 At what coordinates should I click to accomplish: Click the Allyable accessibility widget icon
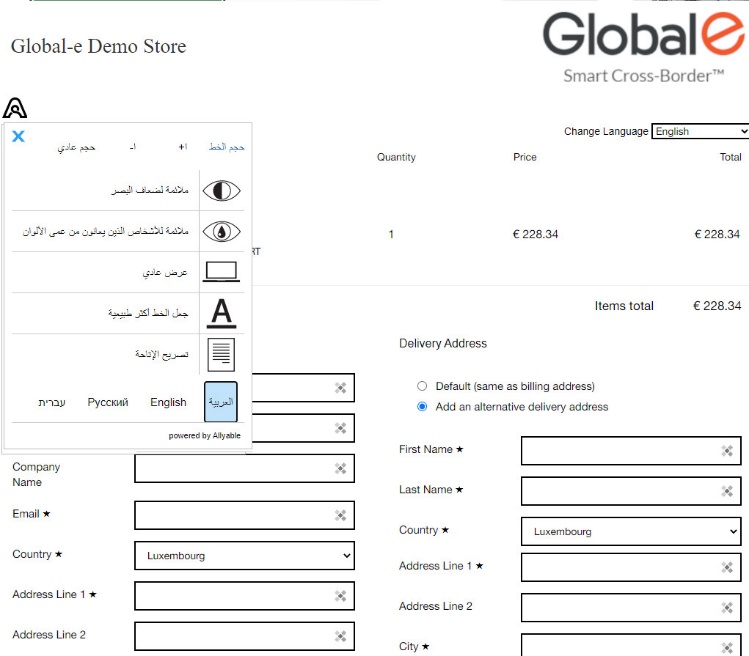click(15, 108)
